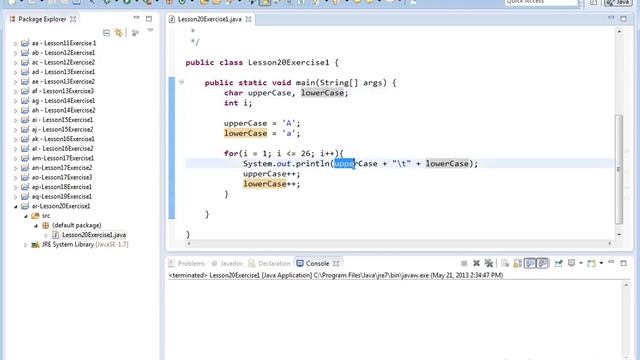This screenshot has height=360, width=640.
Task: Minimize the Console view
Action: tap(611, 262)
